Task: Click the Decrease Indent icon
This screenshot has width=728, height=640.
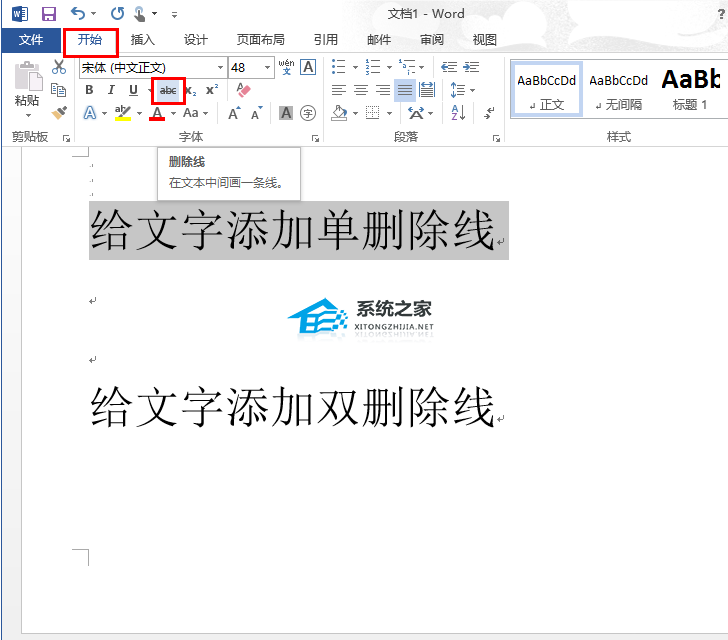Action: tap(448, 67)
